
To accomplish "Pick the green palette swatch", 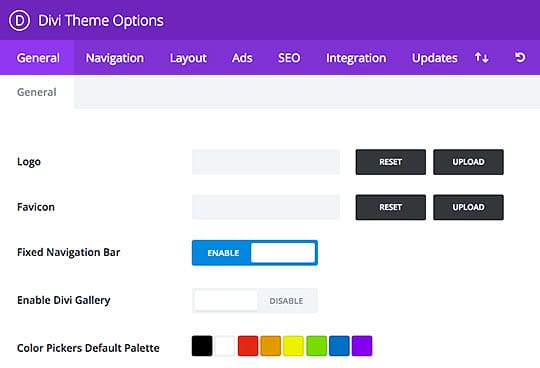I will click(316, 346).
